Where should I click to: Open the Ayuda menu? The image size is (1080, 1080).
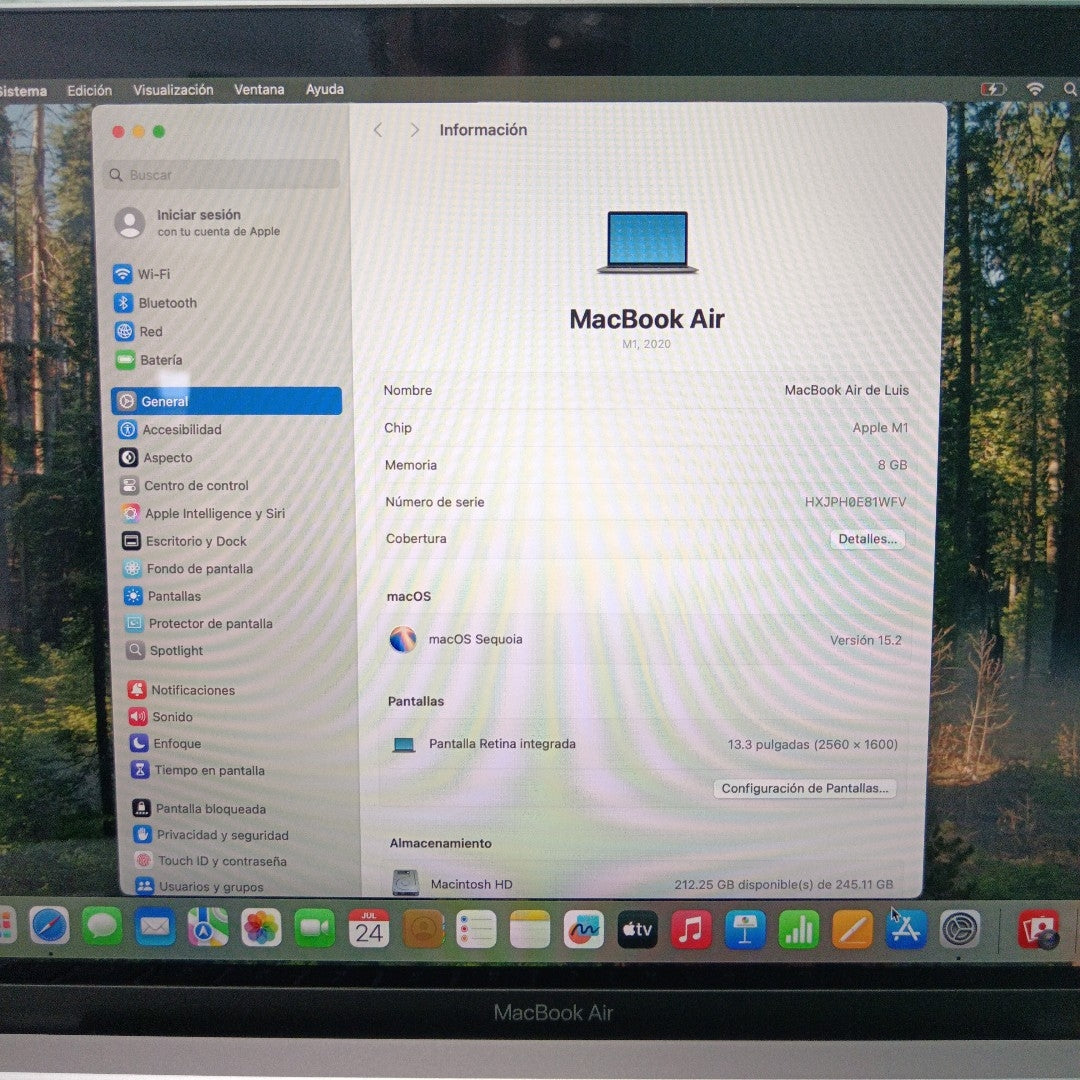(325, 90)
